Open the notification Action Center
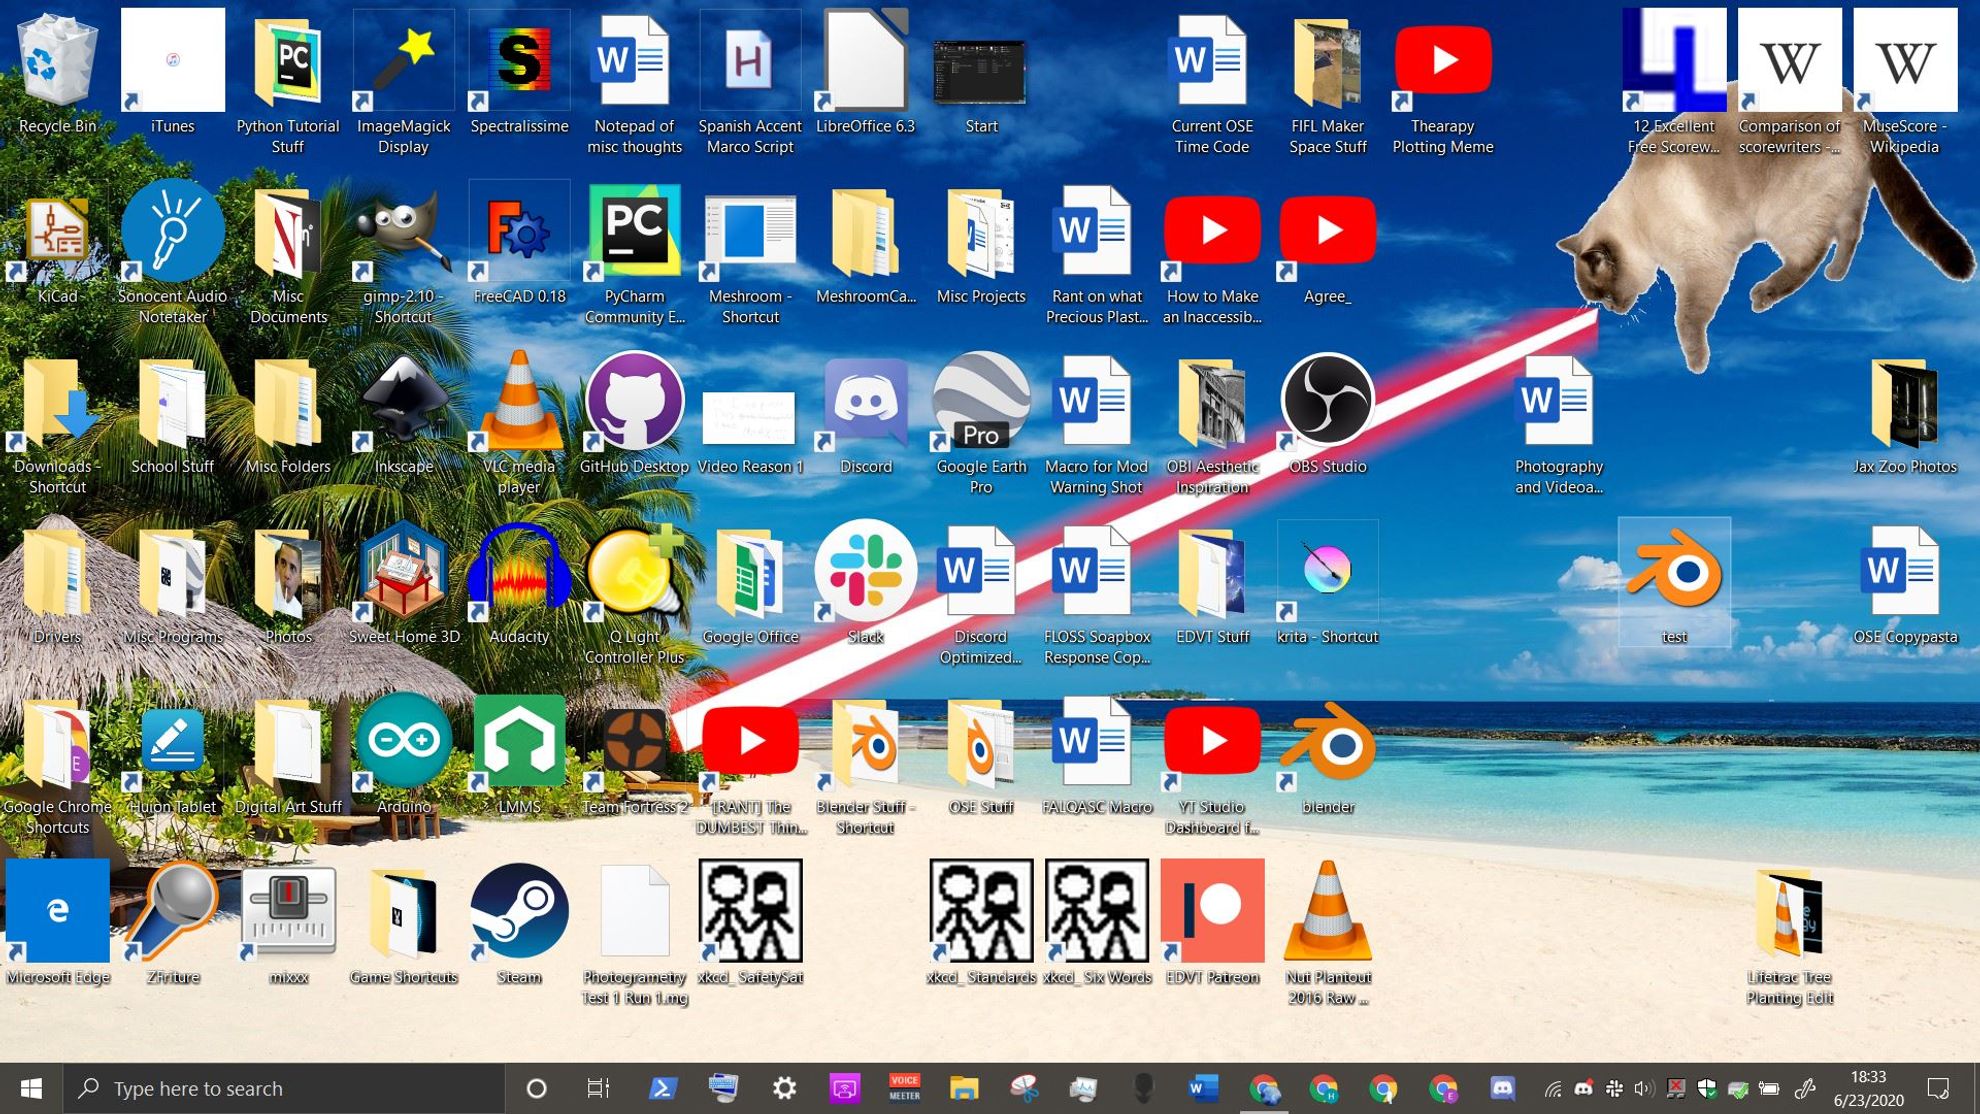The width and height of the screenshot is (1980, 1114). (1939, 1088)
